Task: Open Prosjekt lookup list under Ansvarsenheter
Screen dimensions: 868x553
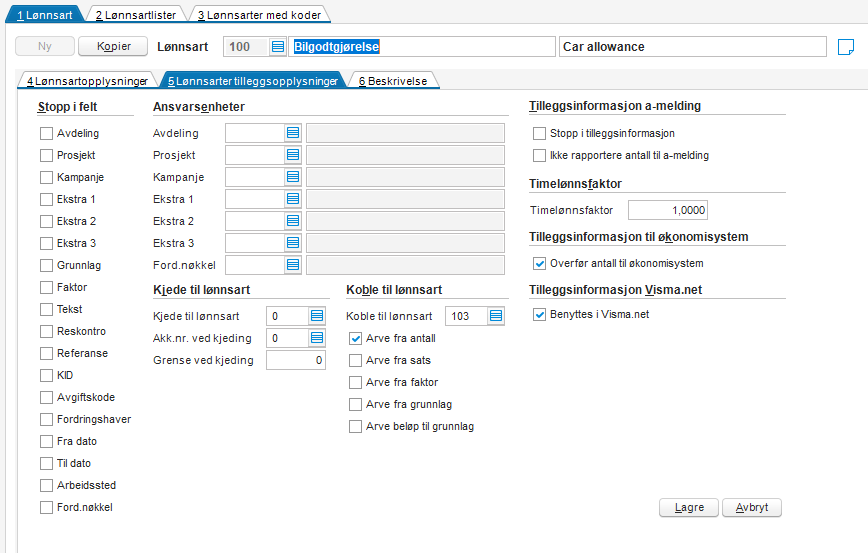Action: pyautogui.click(x=293, y=155)
